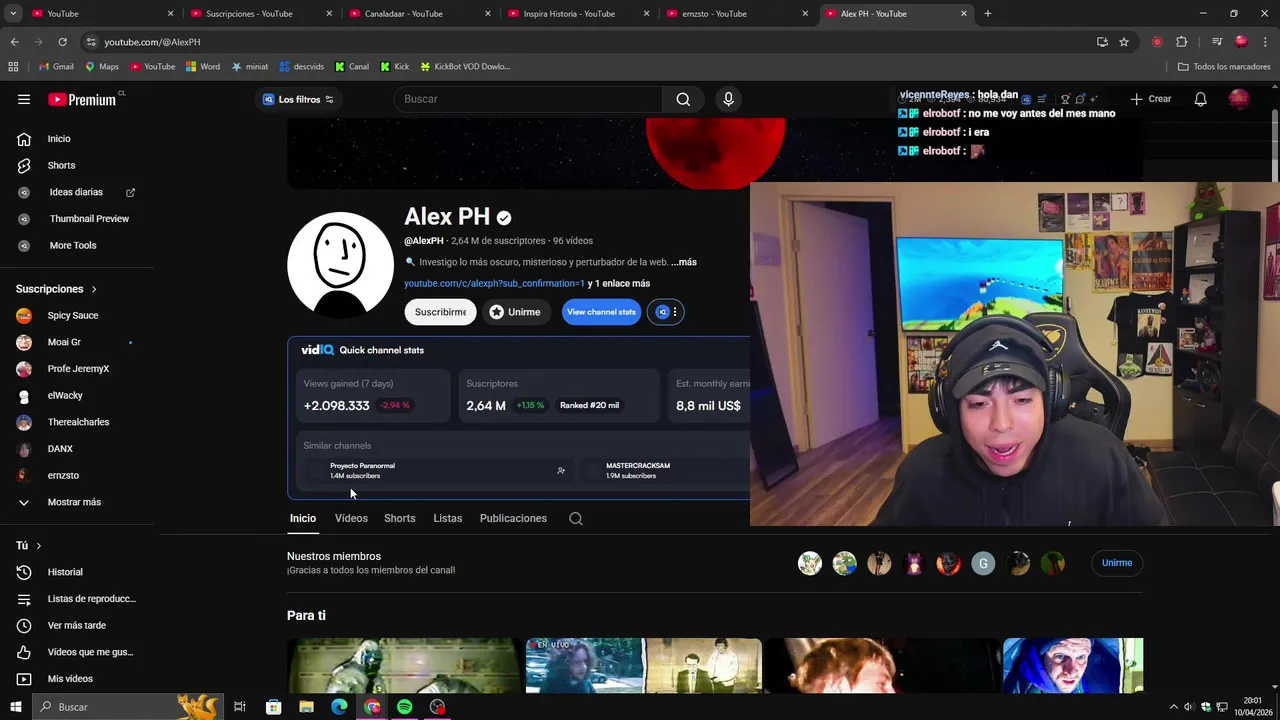Open Microsoft Edge from the taskbar
The width and height of the screenshot is (1280, 720).
[339, 707]
